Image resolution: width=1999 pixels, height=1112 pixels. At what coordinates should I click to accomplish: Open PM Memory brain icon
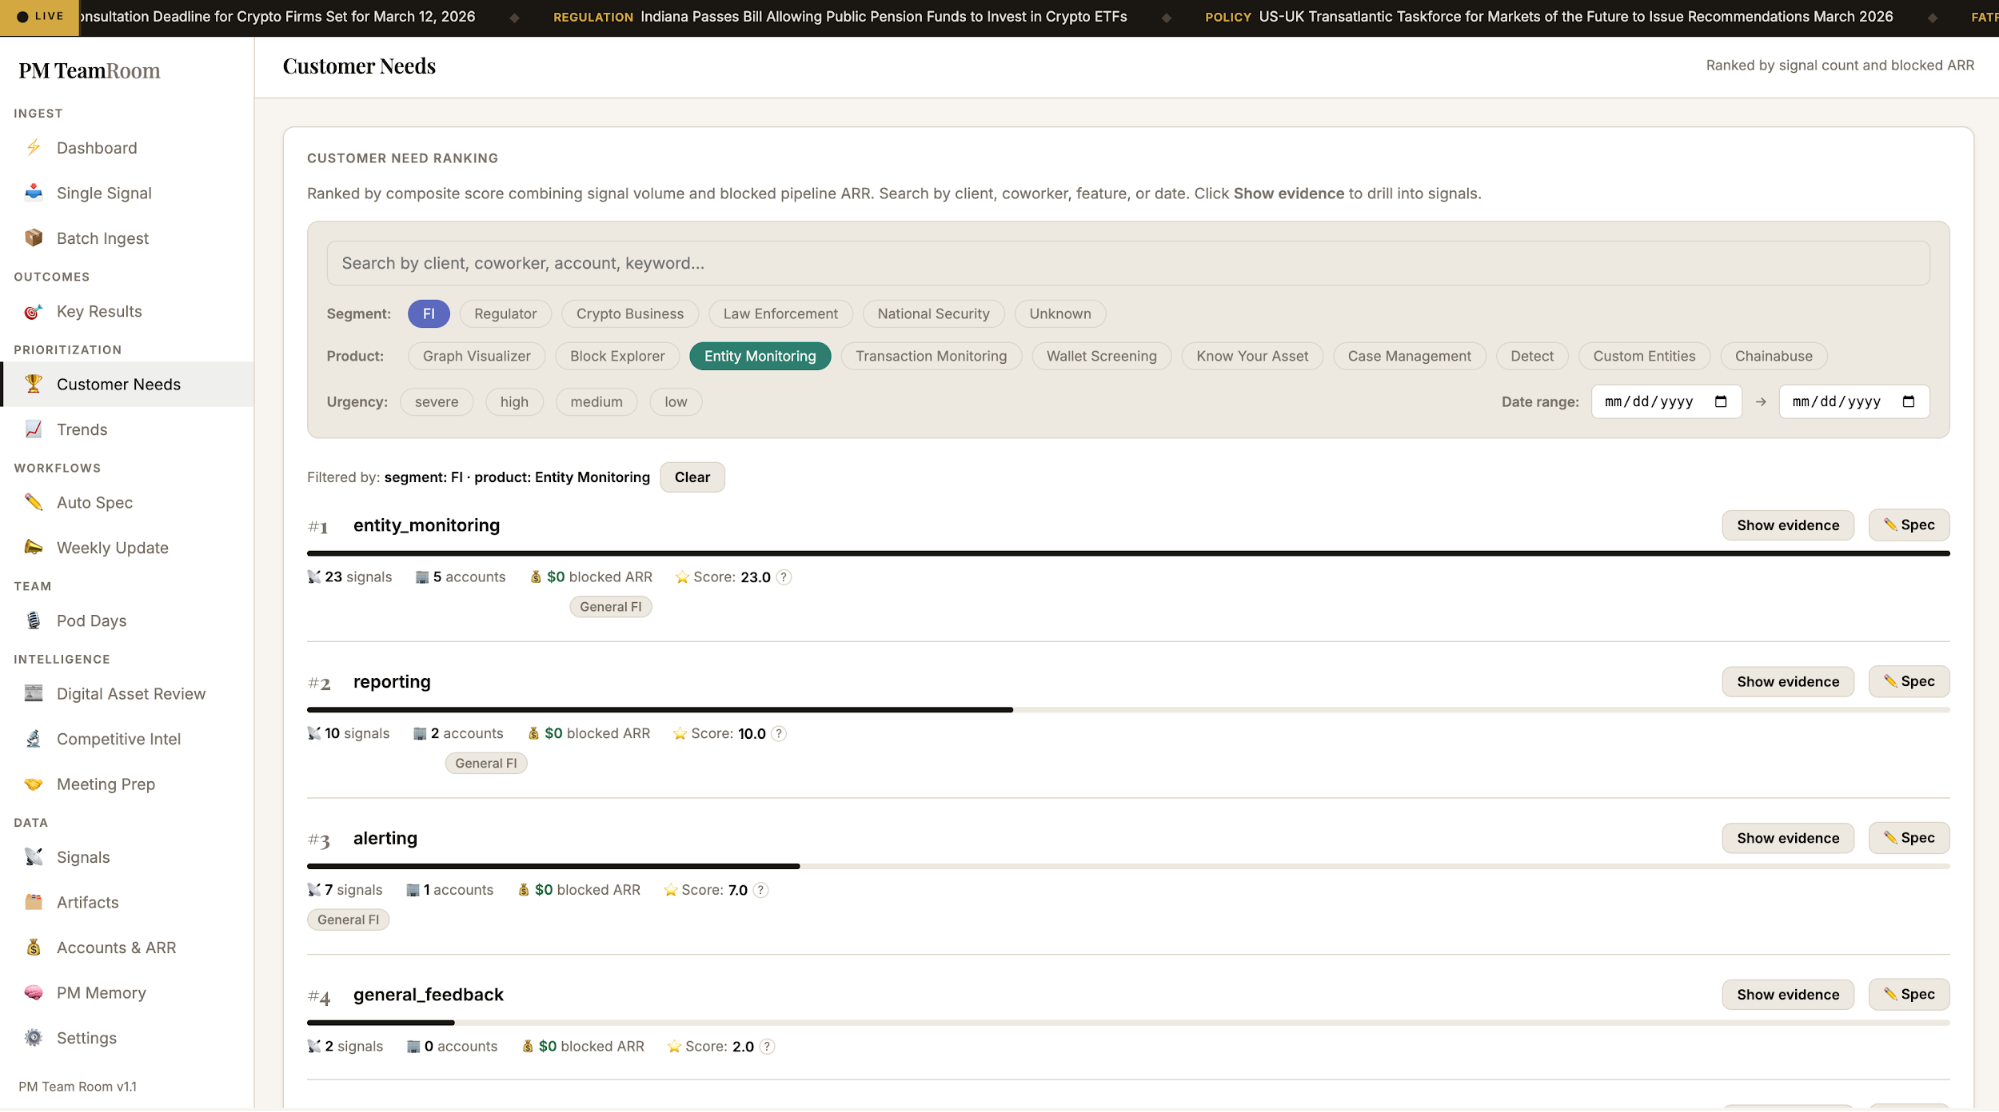pos(33,993)
